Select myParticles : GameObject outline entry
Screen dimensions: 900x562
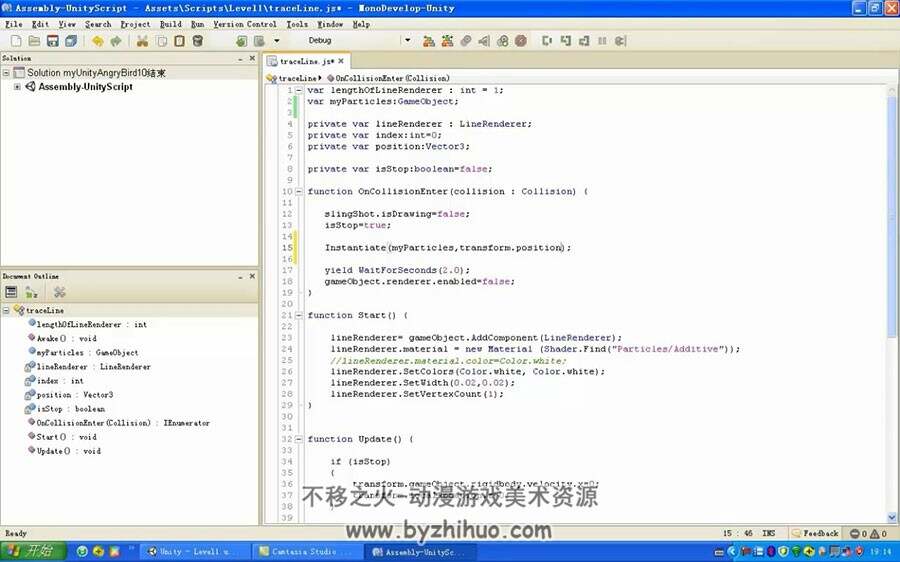83,352
